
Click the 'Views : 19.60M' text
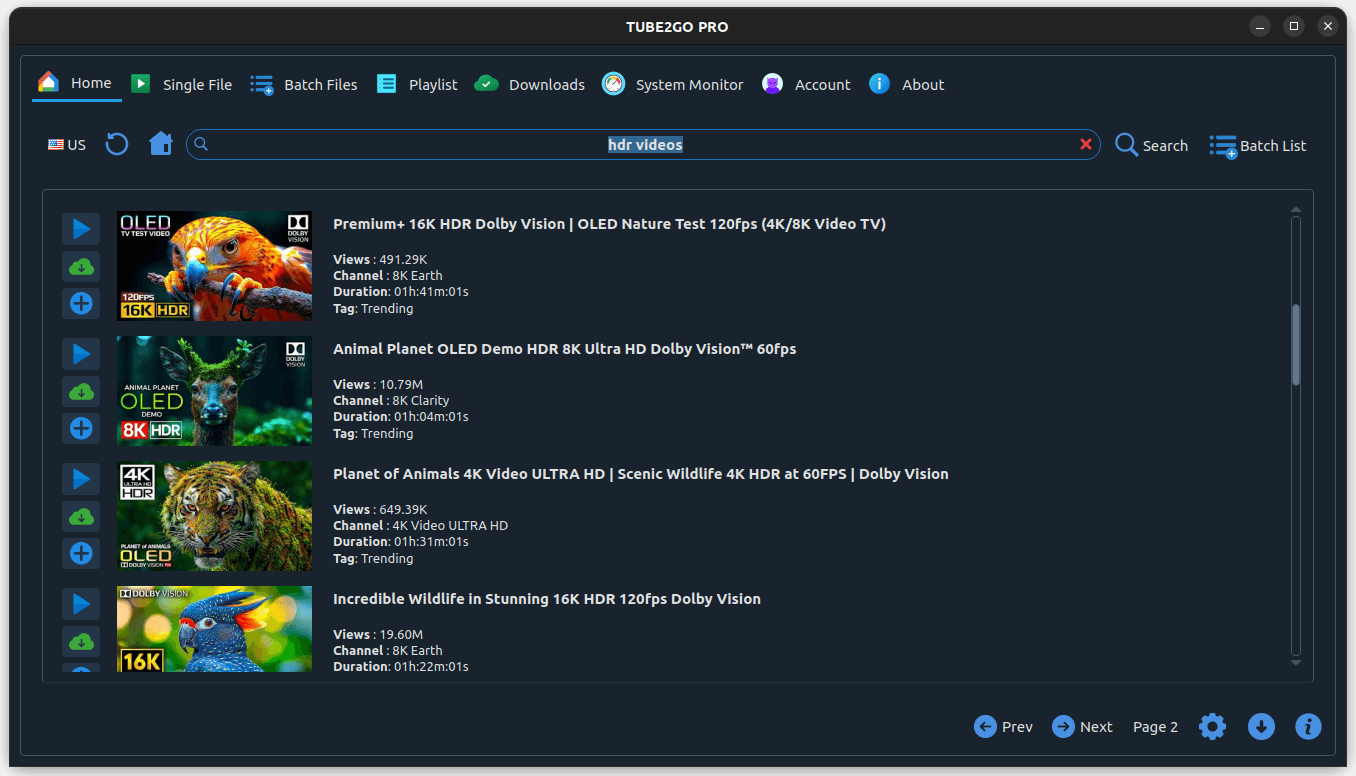click(378, 635)
